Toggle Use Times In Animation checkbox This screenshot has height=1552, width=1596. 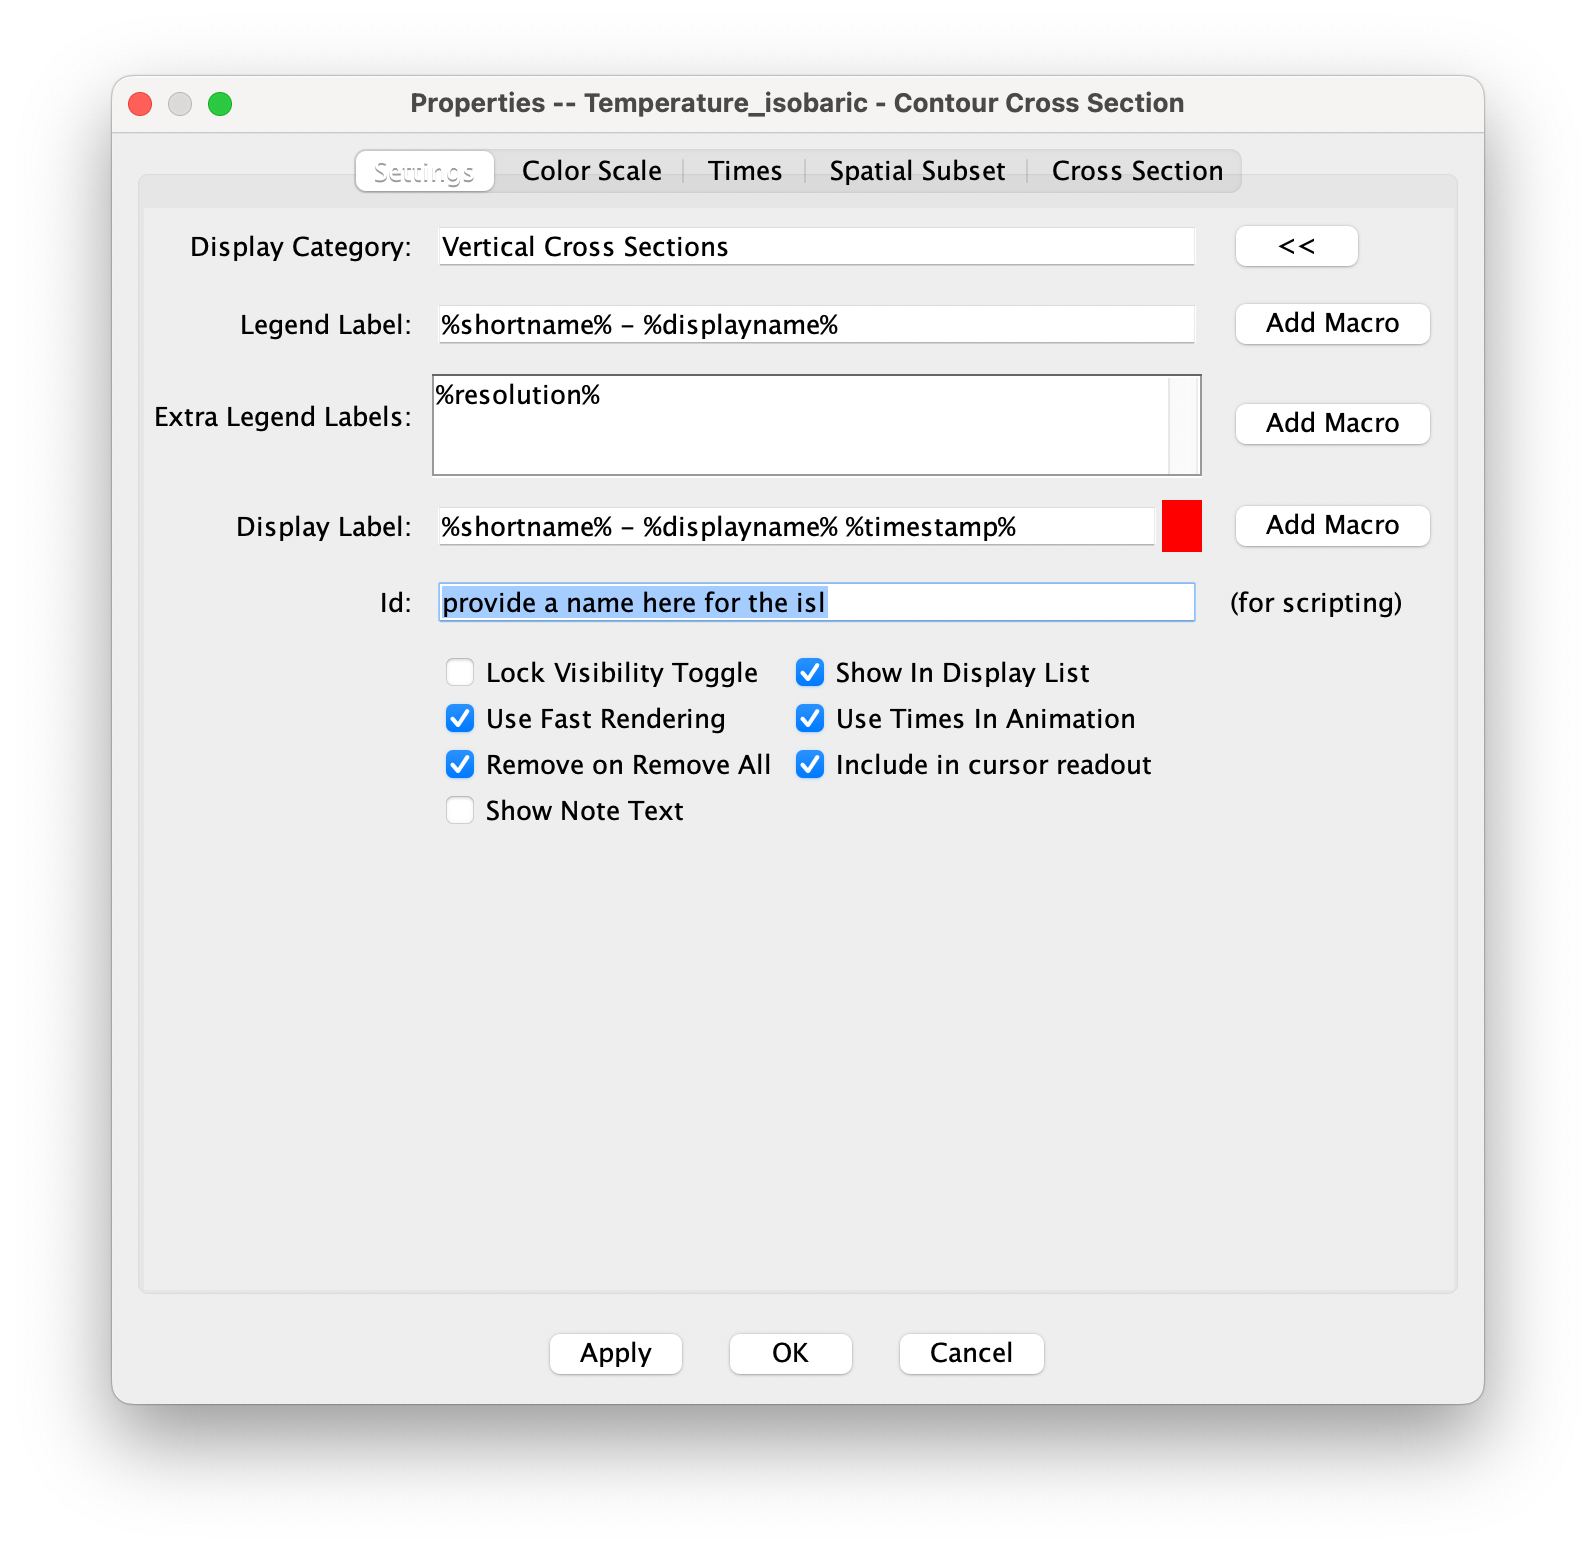[x=810, y=719]
